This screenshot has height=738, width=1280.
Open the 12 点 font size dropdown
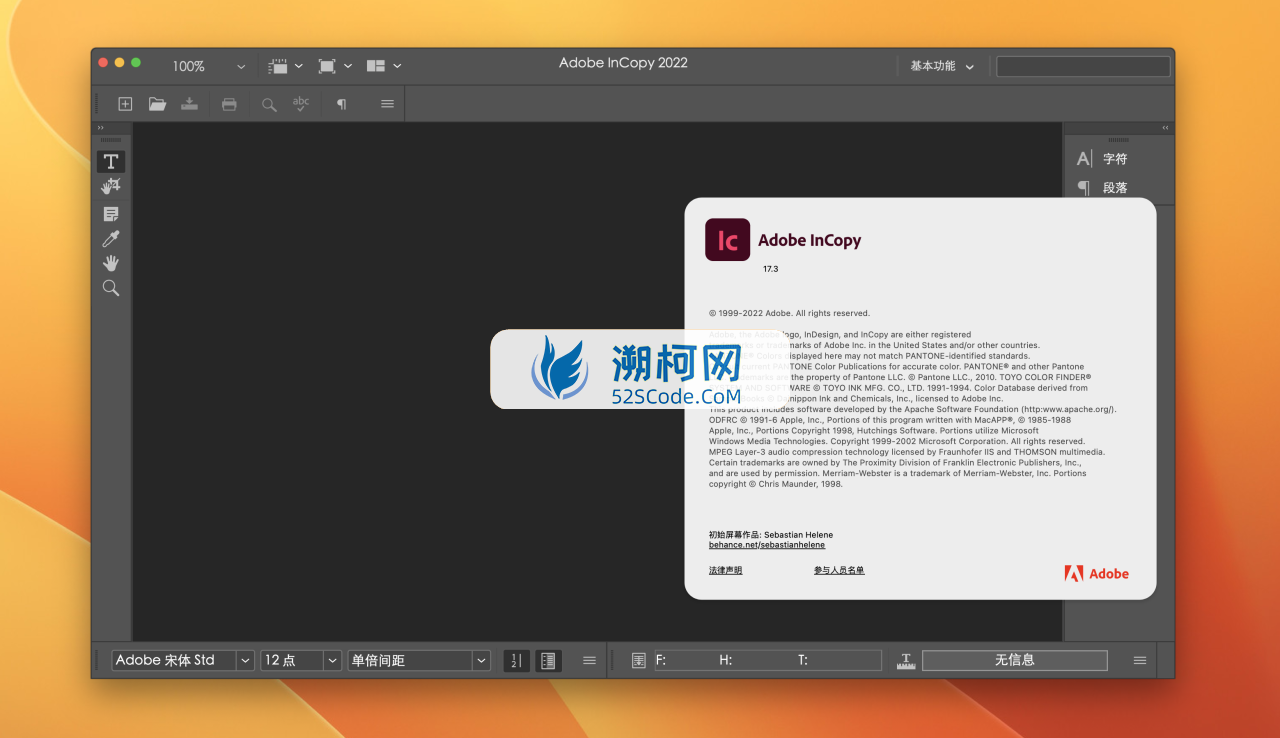click(x=332, y=660)
